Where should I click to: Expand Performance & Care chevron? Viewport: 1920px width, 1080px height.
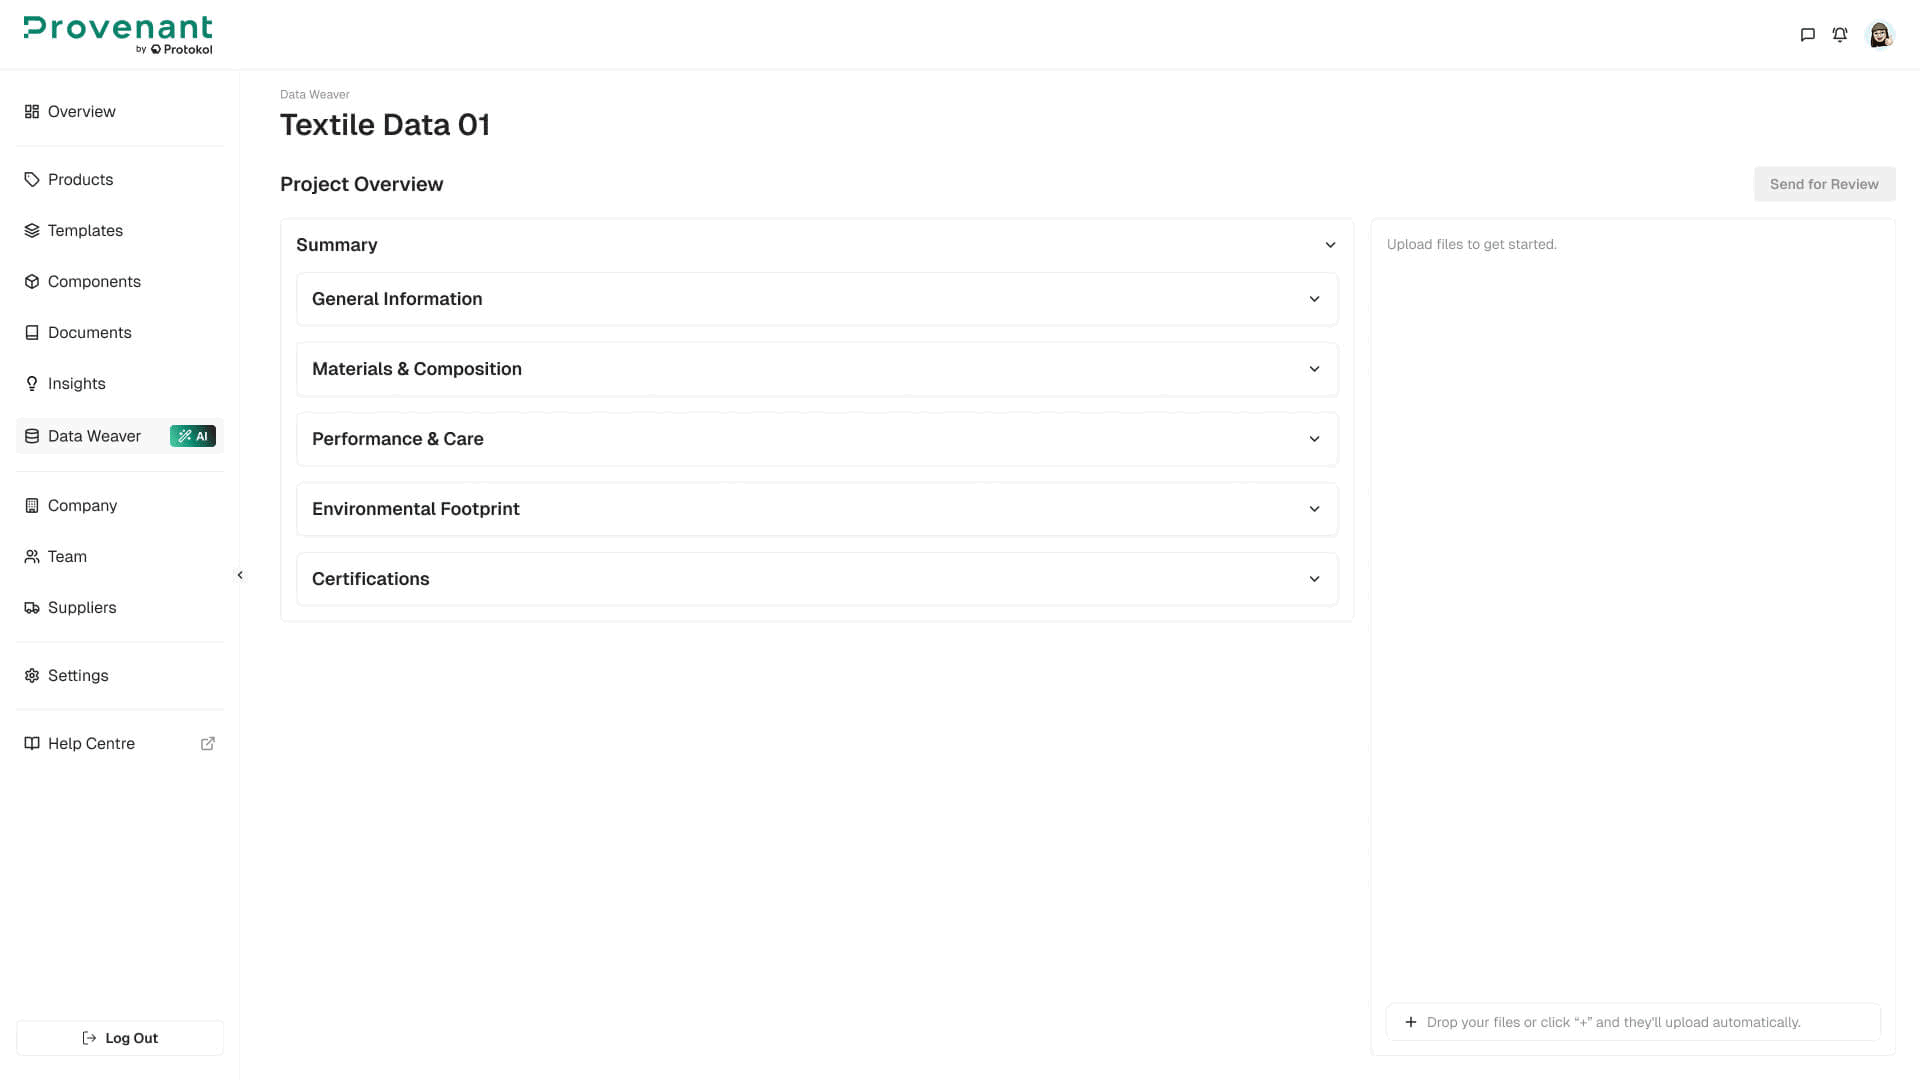1314,439
